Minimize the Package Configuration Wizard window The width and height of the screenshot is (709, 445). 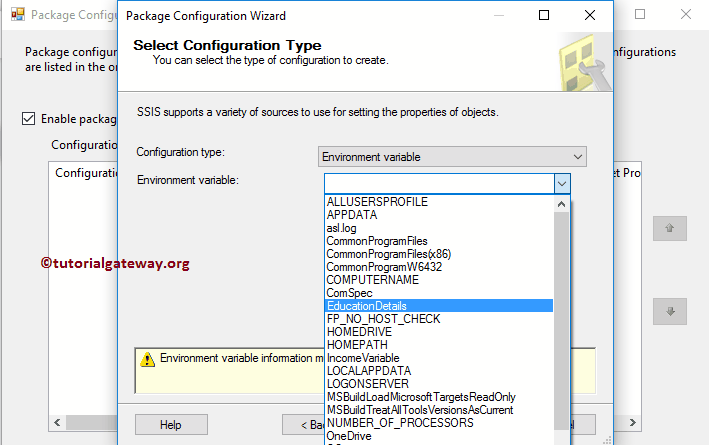(x=499, y=15)
